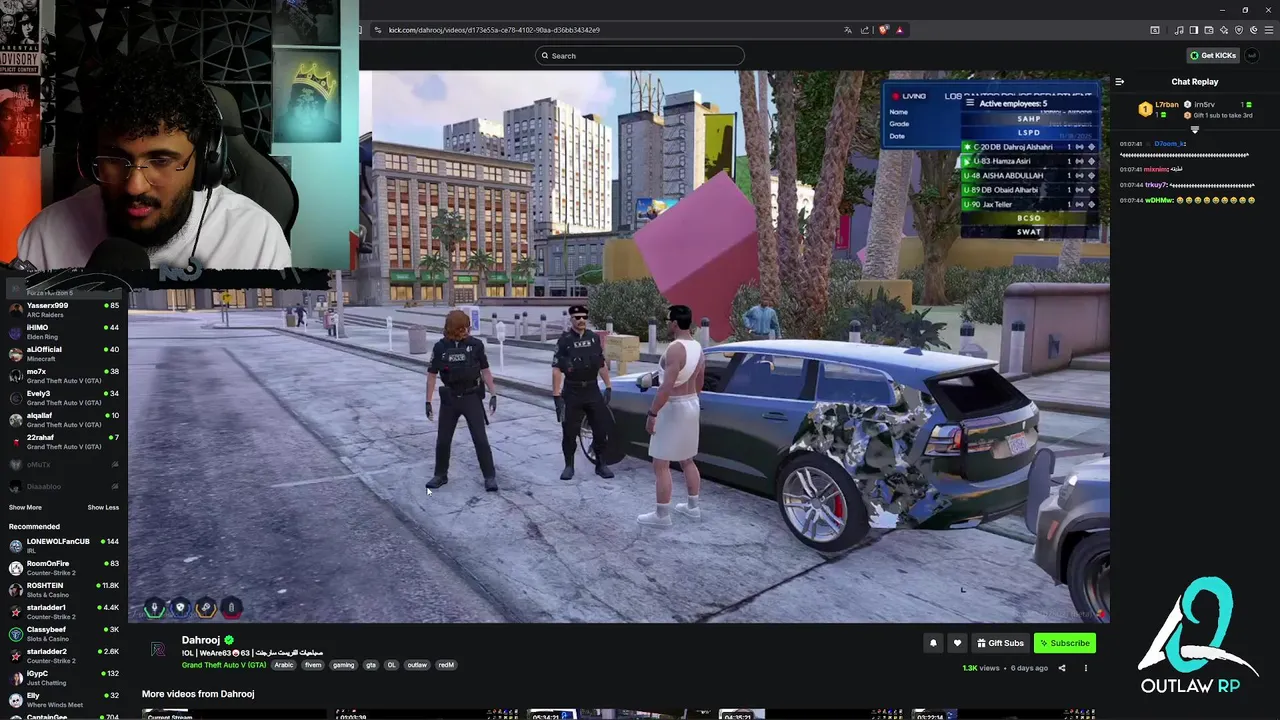Click the 1.3K views text
The image size is (1280, 720).
click(981, 668)
